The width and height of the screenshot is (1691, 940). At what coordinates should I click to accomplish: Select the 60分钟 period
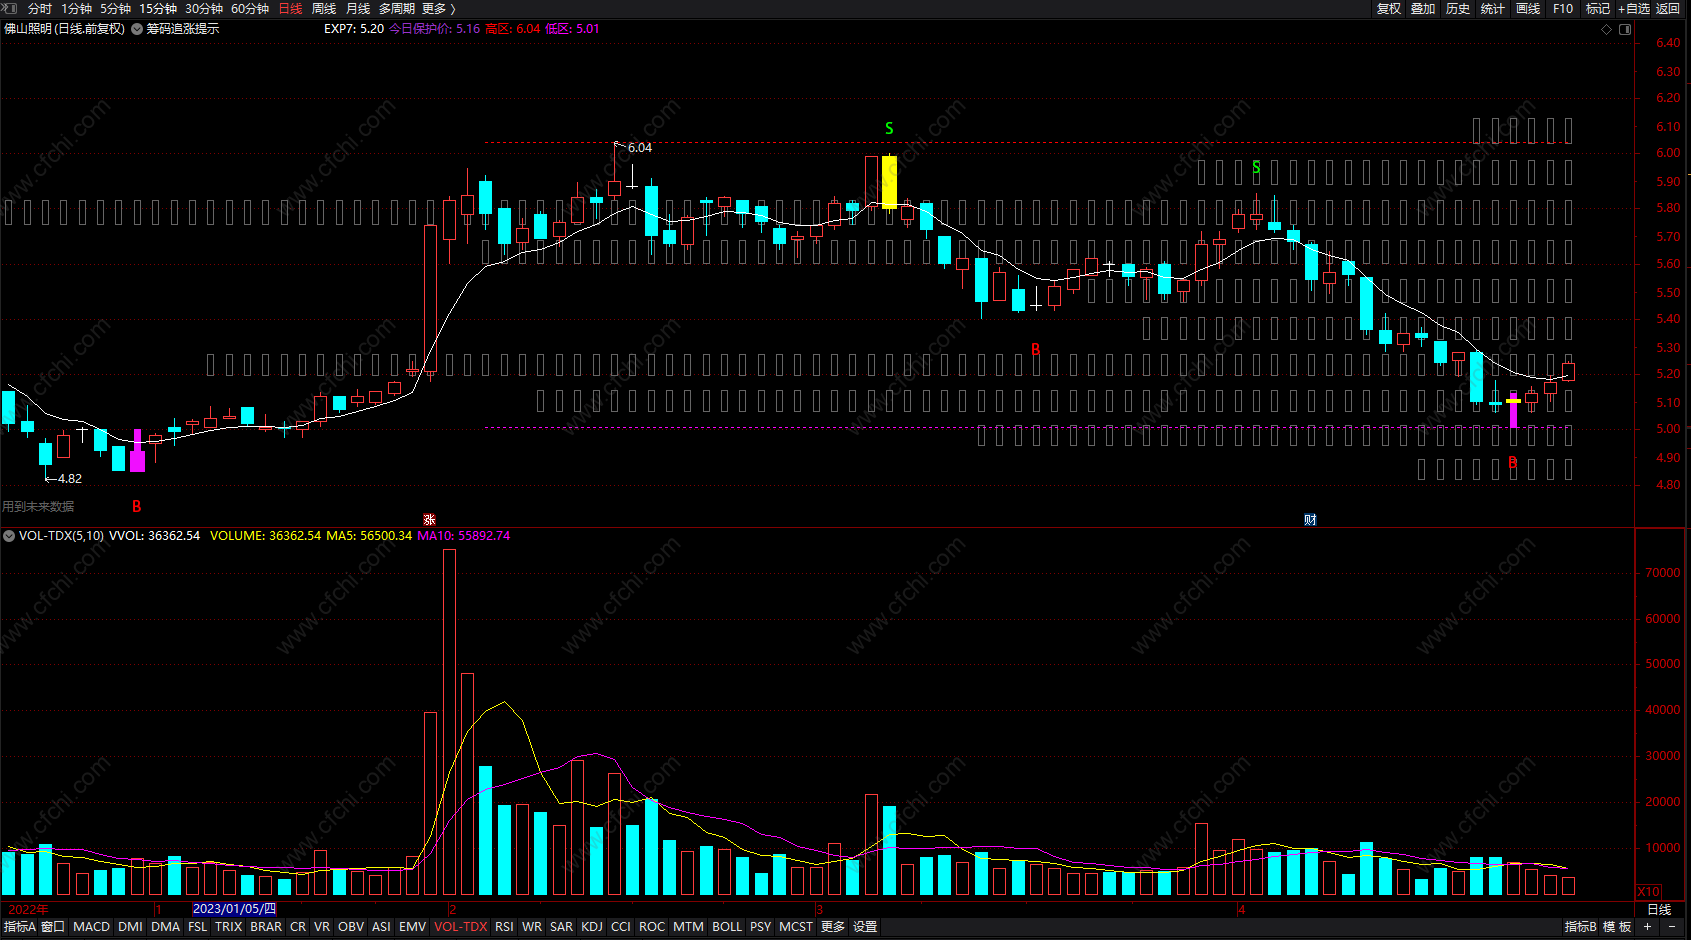250,8
